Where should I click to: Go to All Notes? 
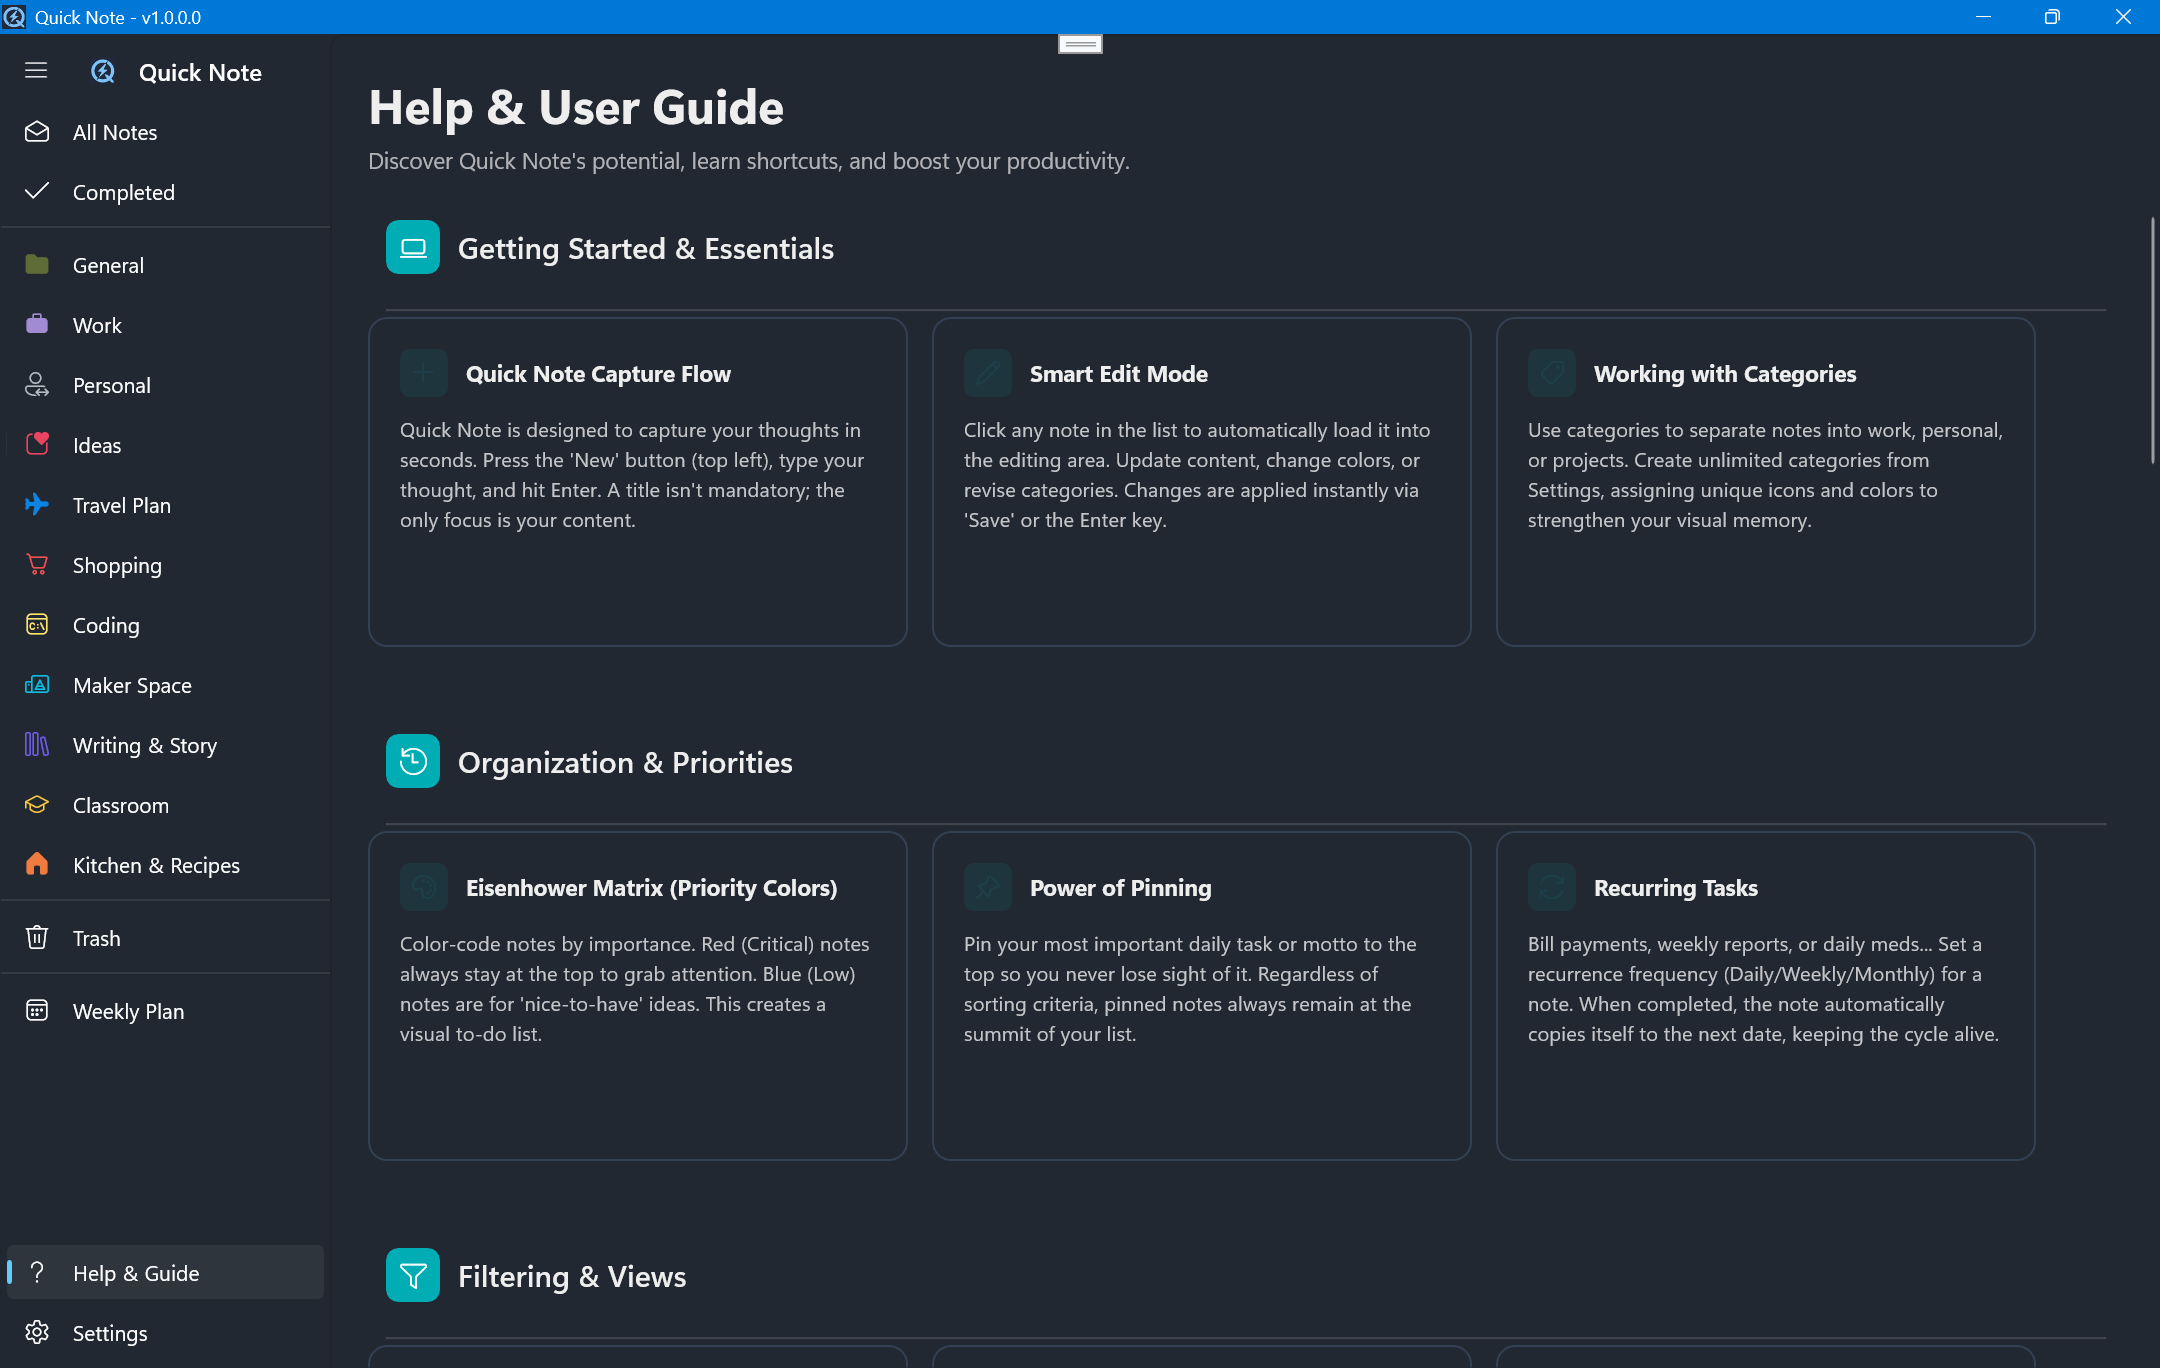point(114,132)
